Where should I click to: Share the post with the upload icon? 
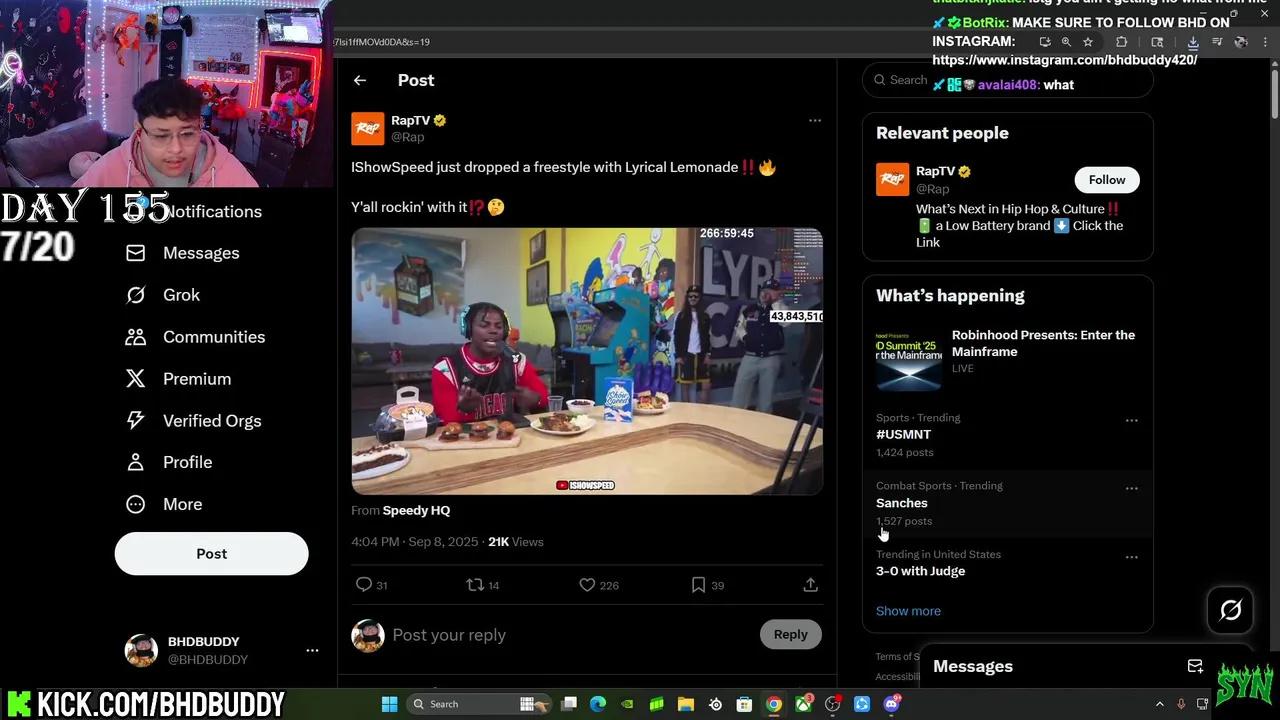tap(811, 585)
